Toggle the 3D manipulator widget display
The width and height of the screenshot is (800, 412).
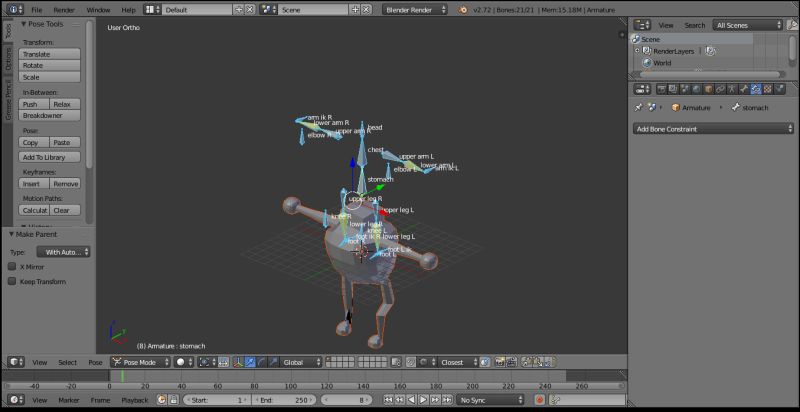(x=239, y=362)
